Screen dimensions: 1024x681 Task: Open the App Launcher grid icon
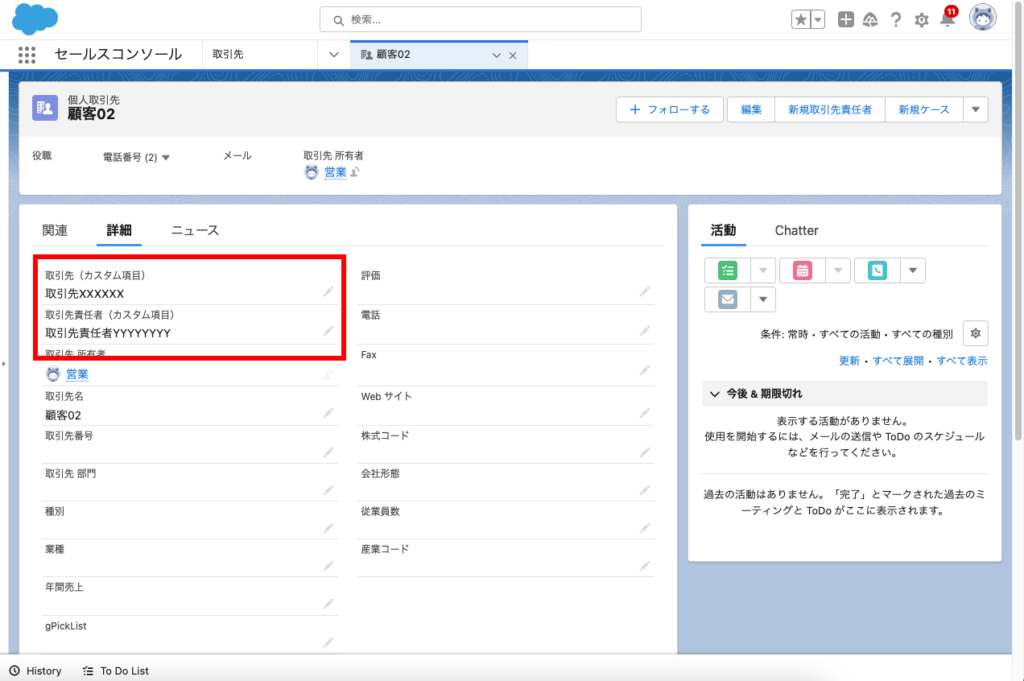[x=27, y=55]
